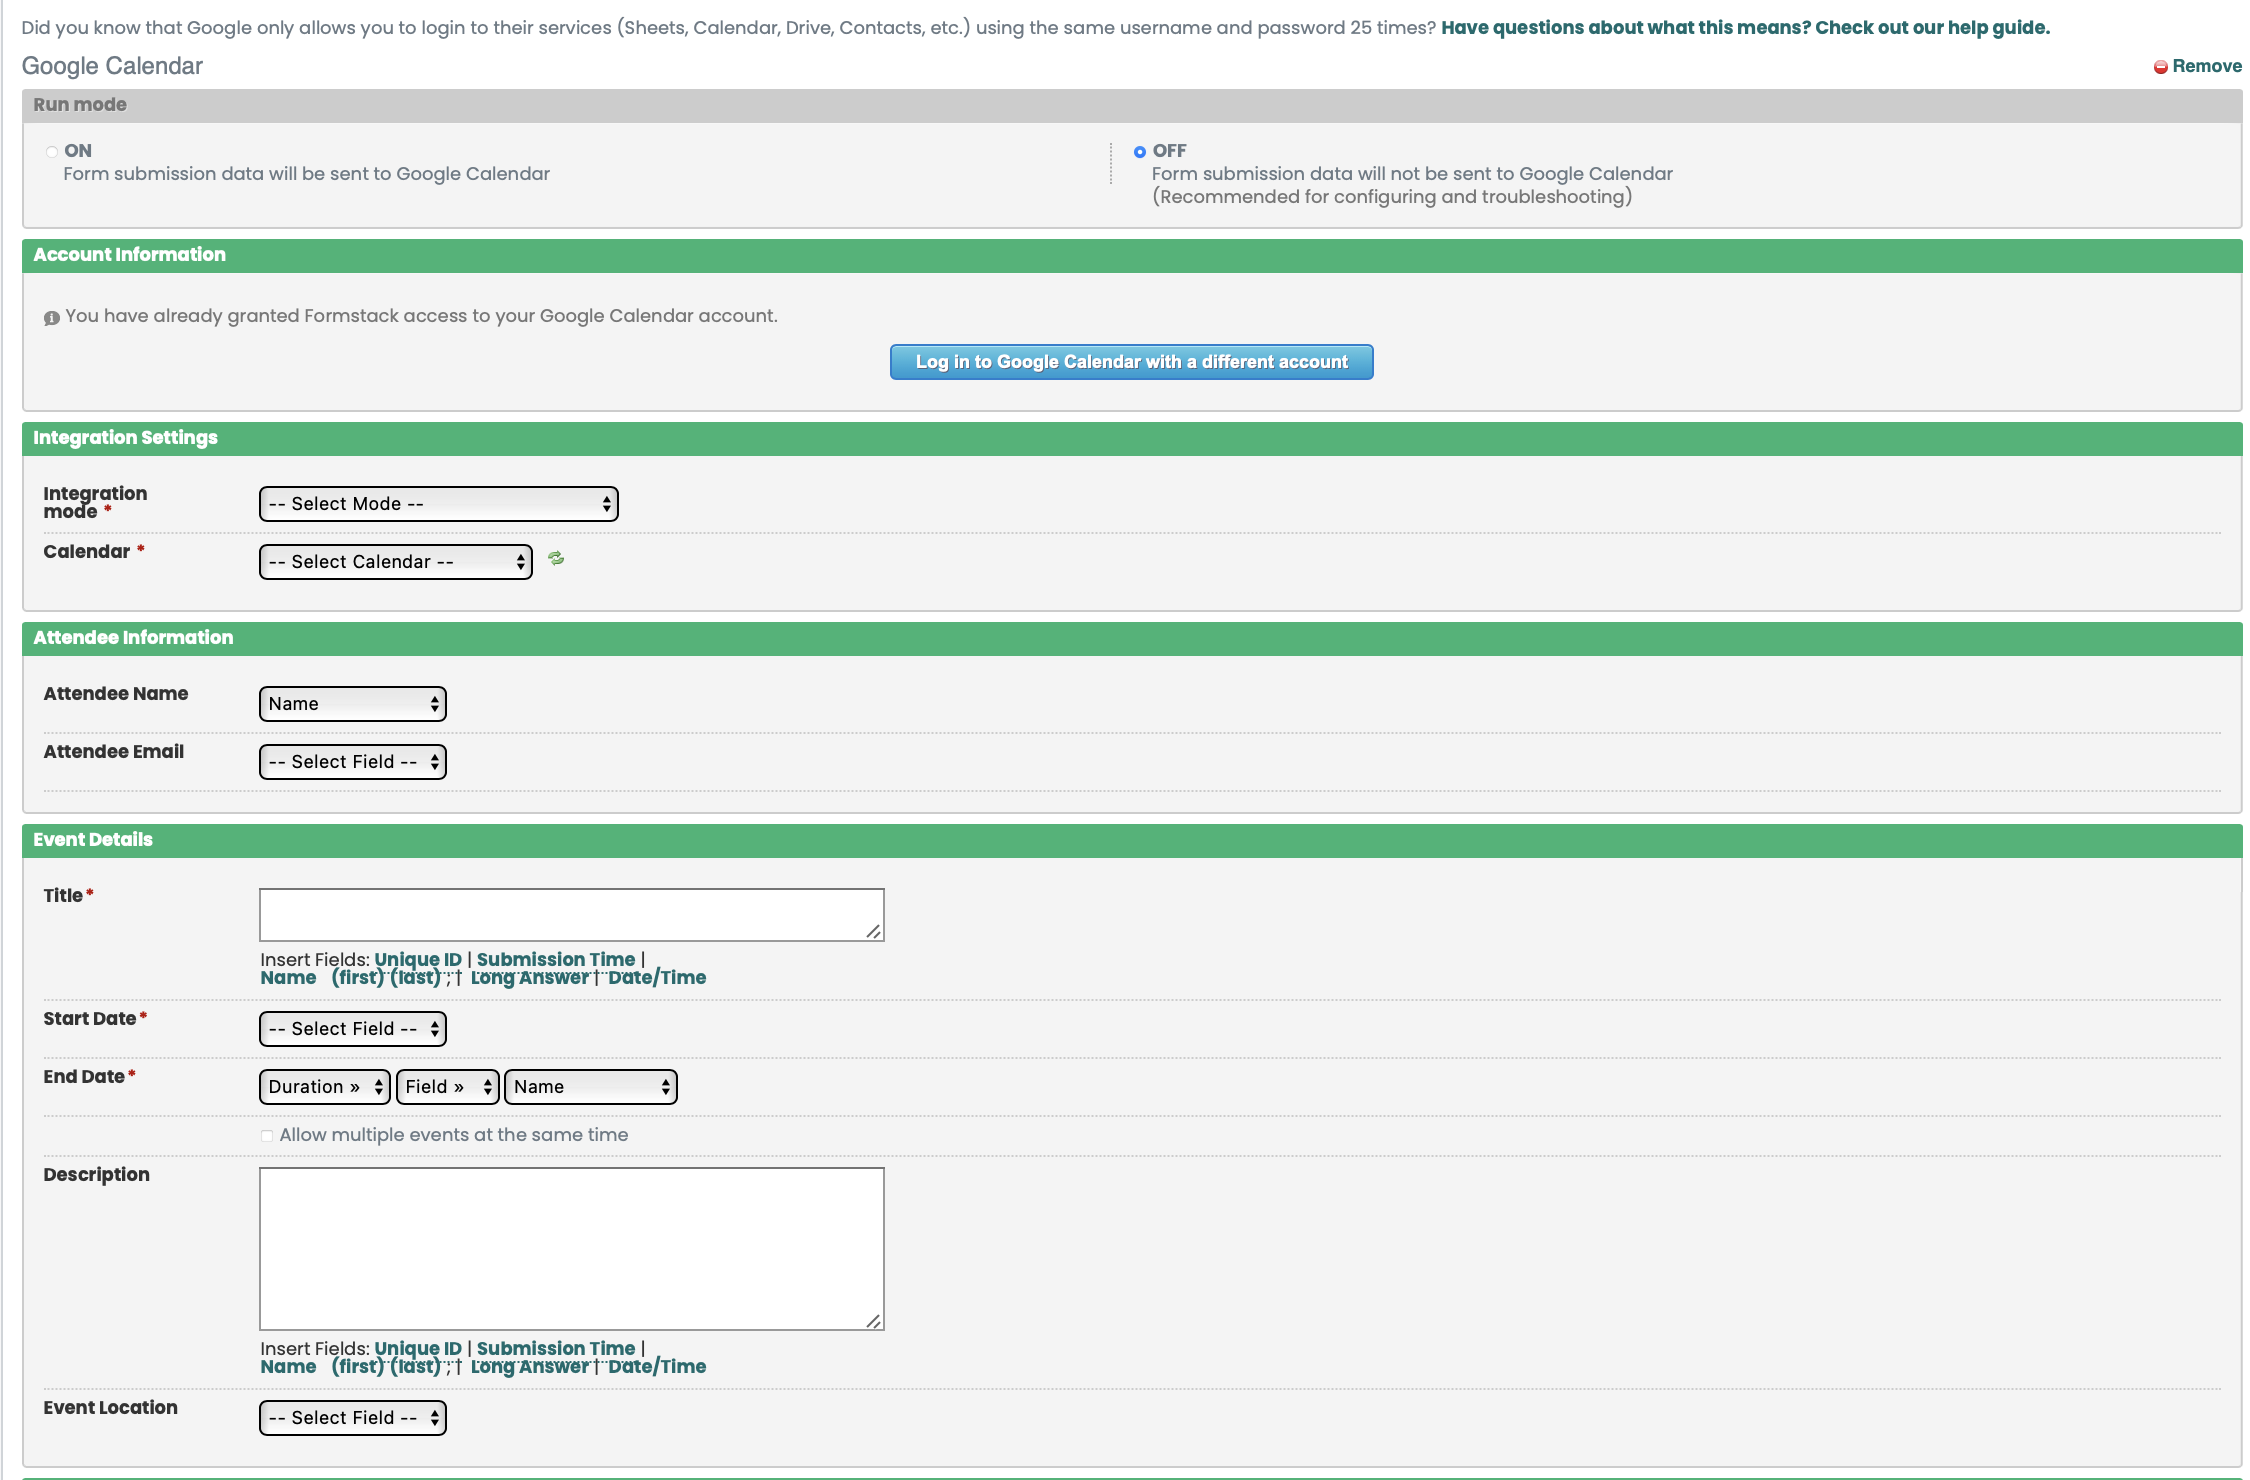Insert Date/Time field into the Title

point(657,977)
